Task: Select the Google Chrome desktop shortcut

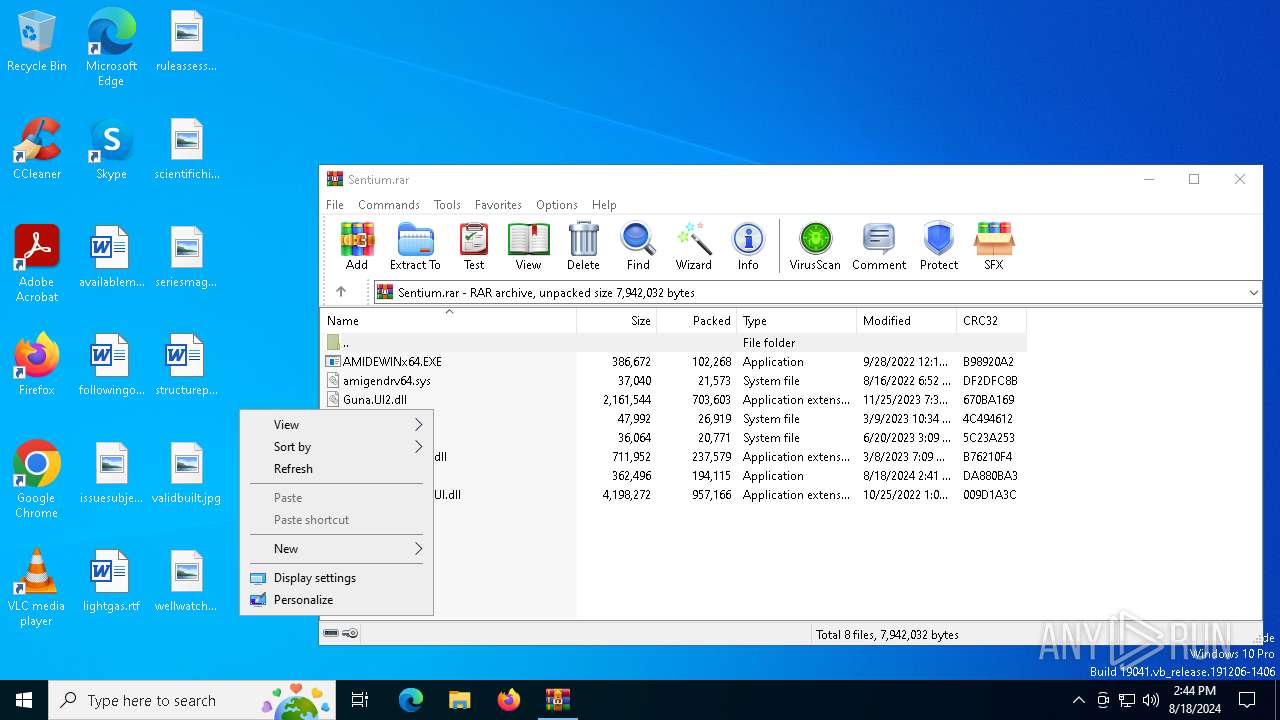Action: tap(37, 480)
